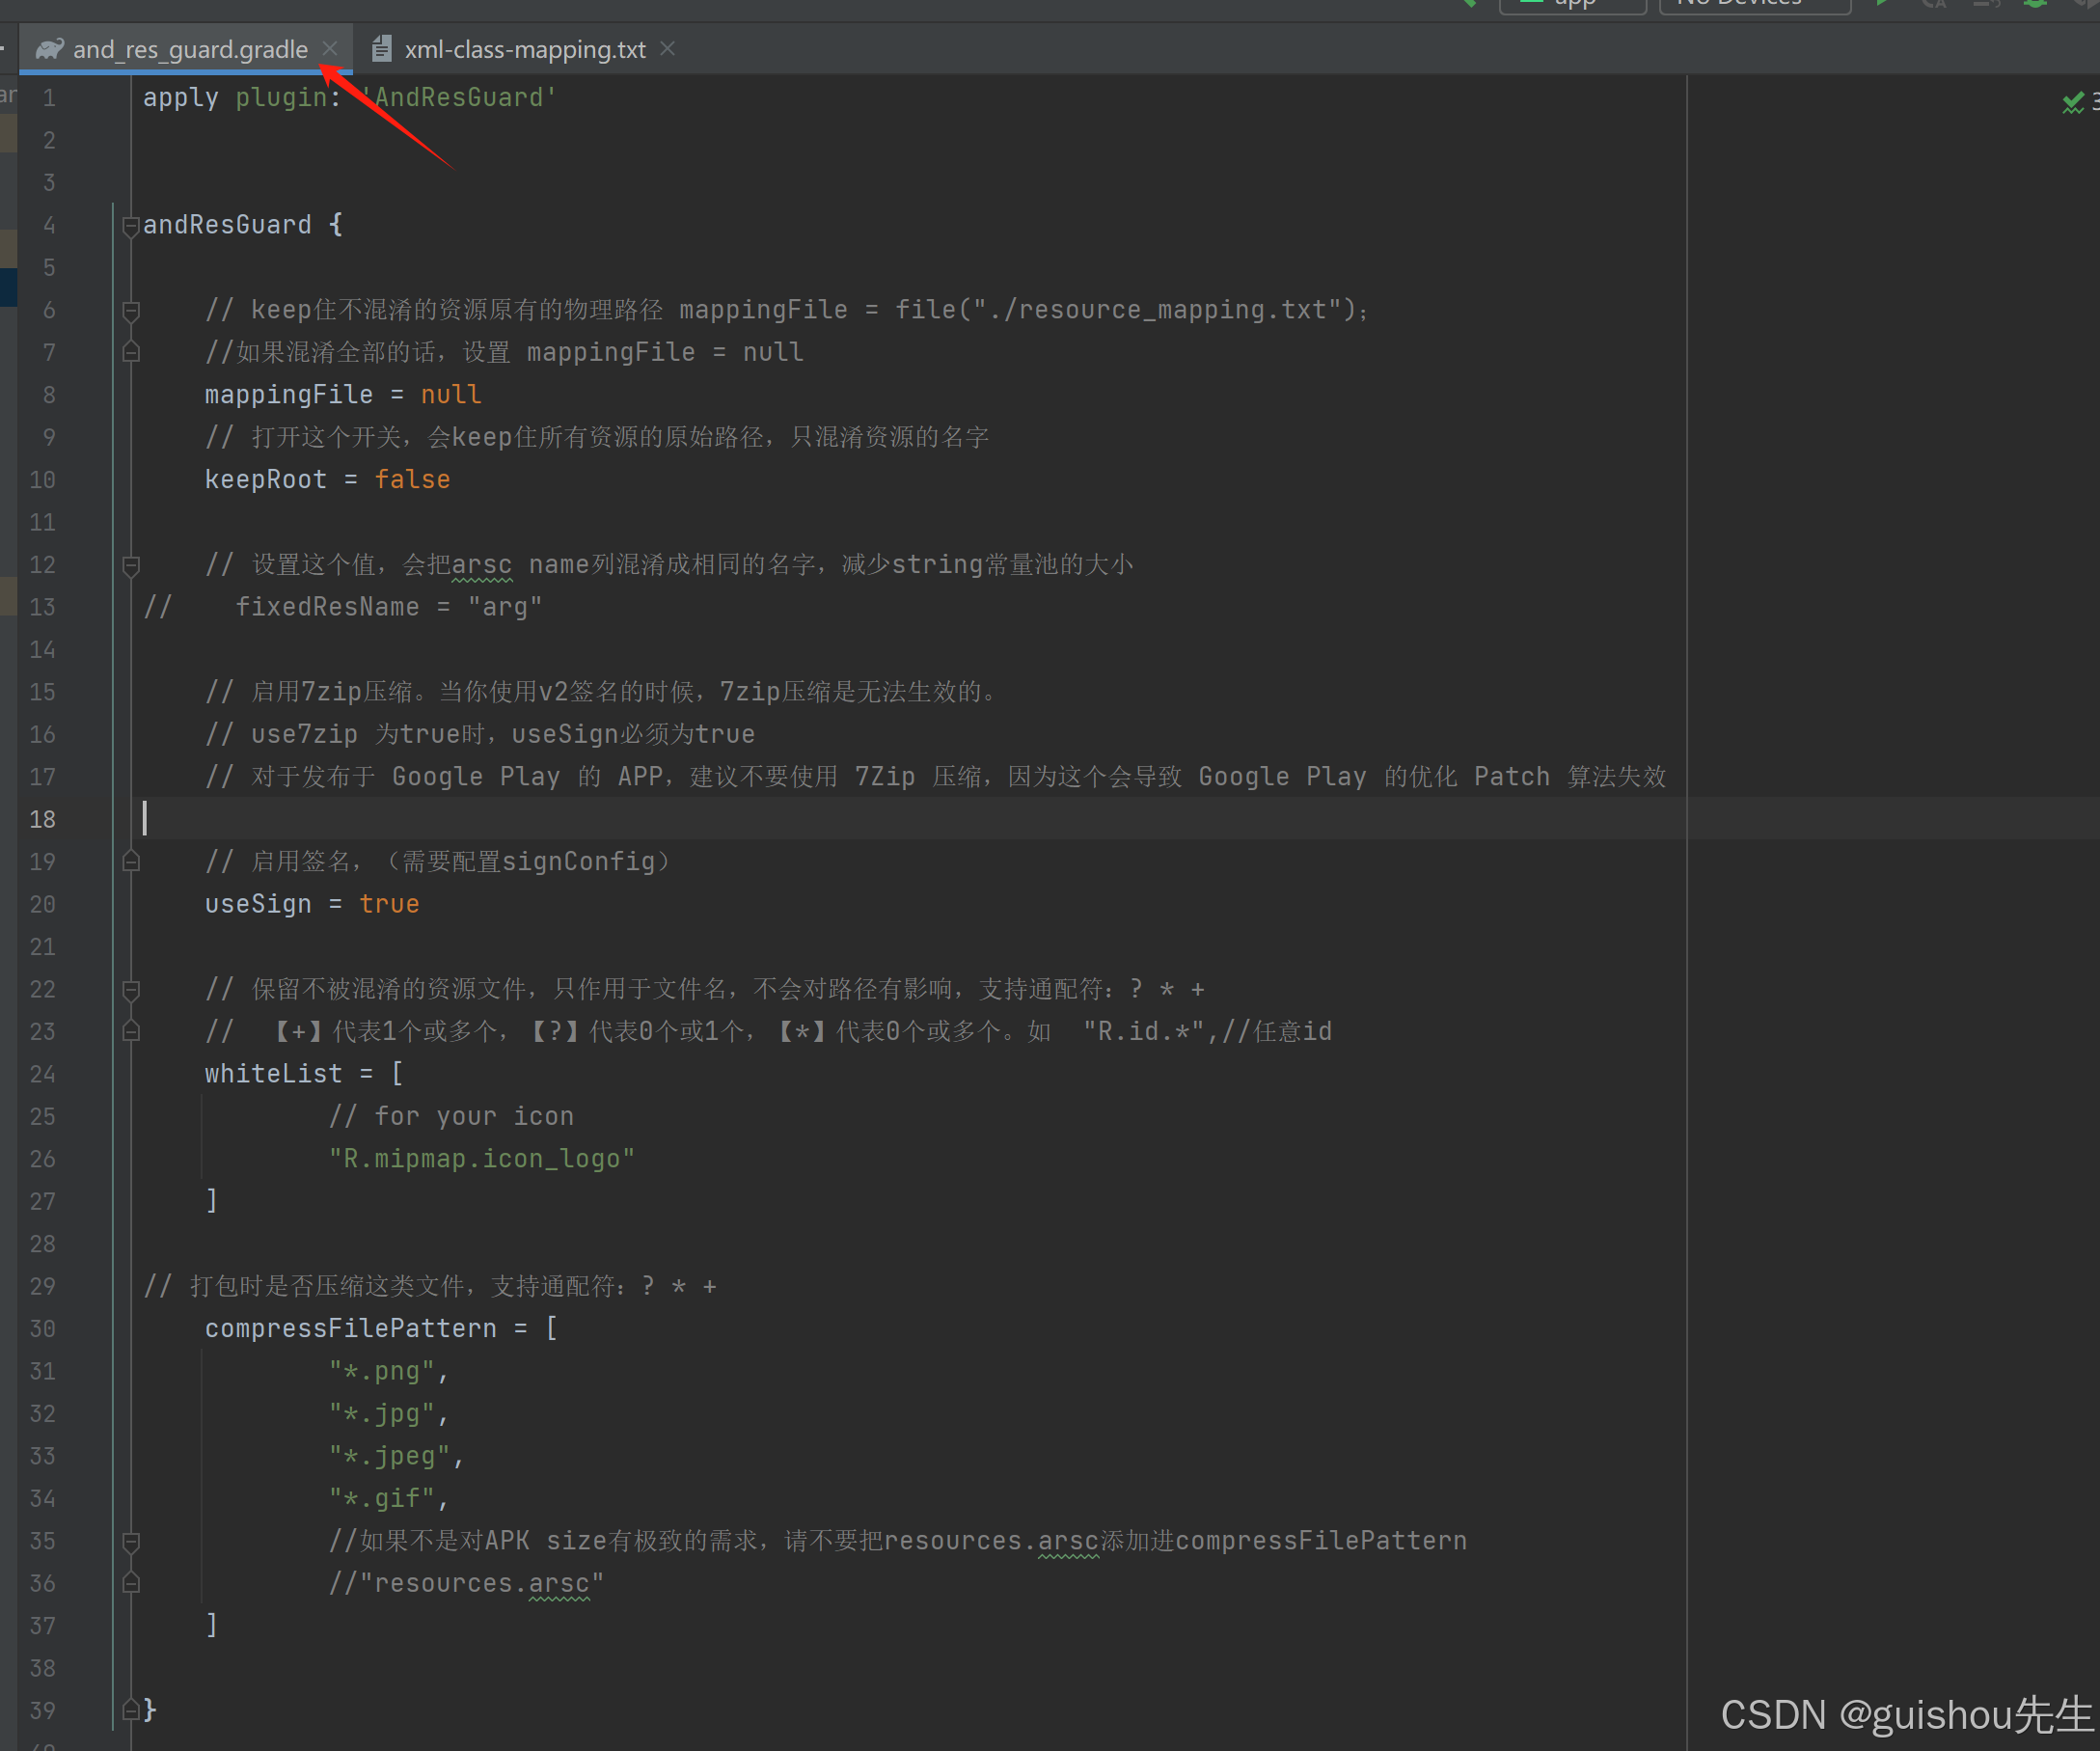Screen dimensions: 2100x1751
Task: Switch to the xml-class-mapping.txt tab
Action: [524, 49]
